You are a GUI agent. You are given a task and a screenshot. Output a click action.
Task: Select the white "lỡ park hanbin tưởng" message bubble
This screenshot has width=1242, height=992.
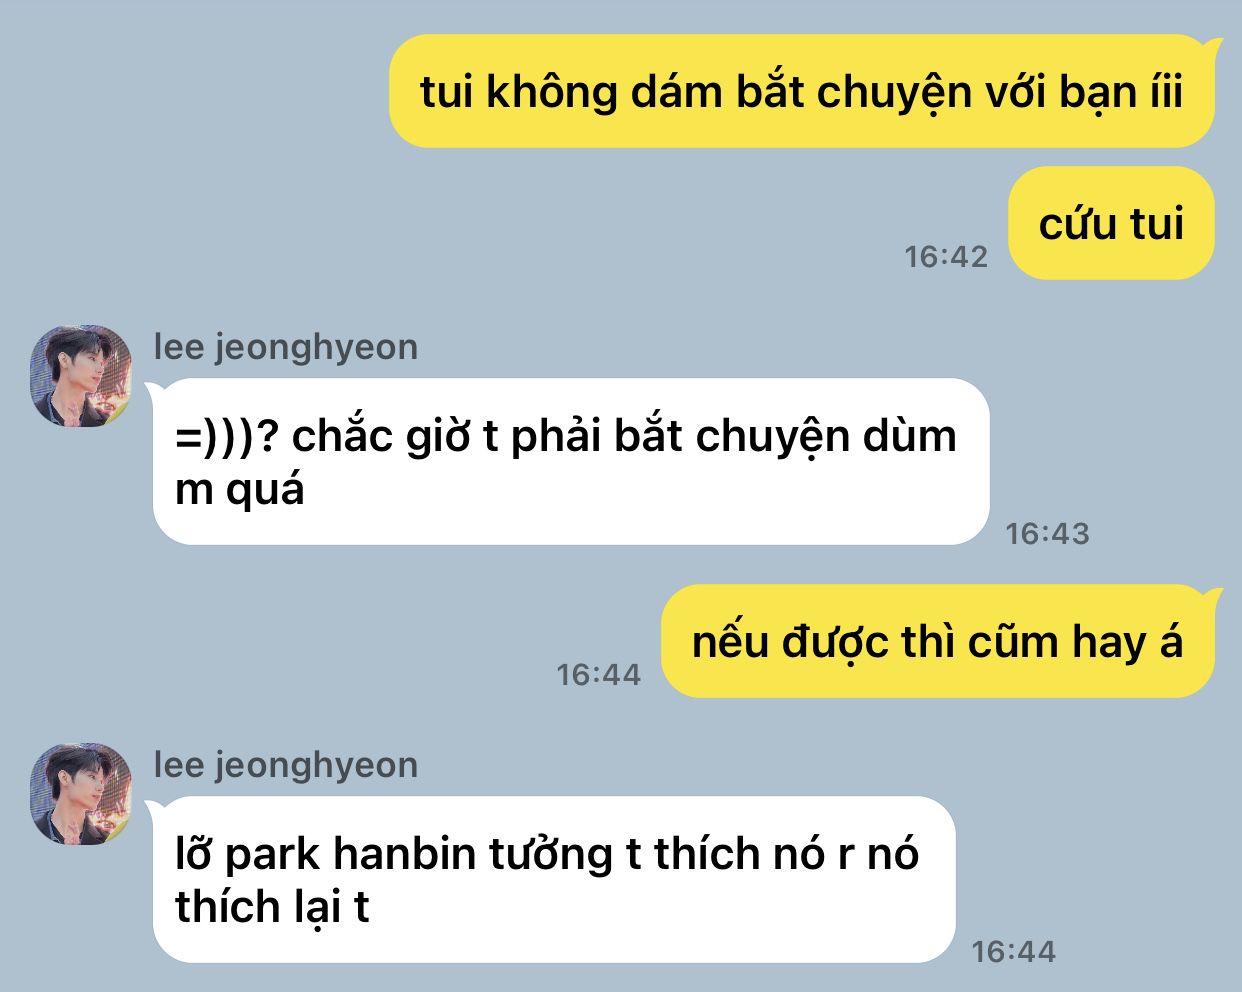click(x=553, y=880)
